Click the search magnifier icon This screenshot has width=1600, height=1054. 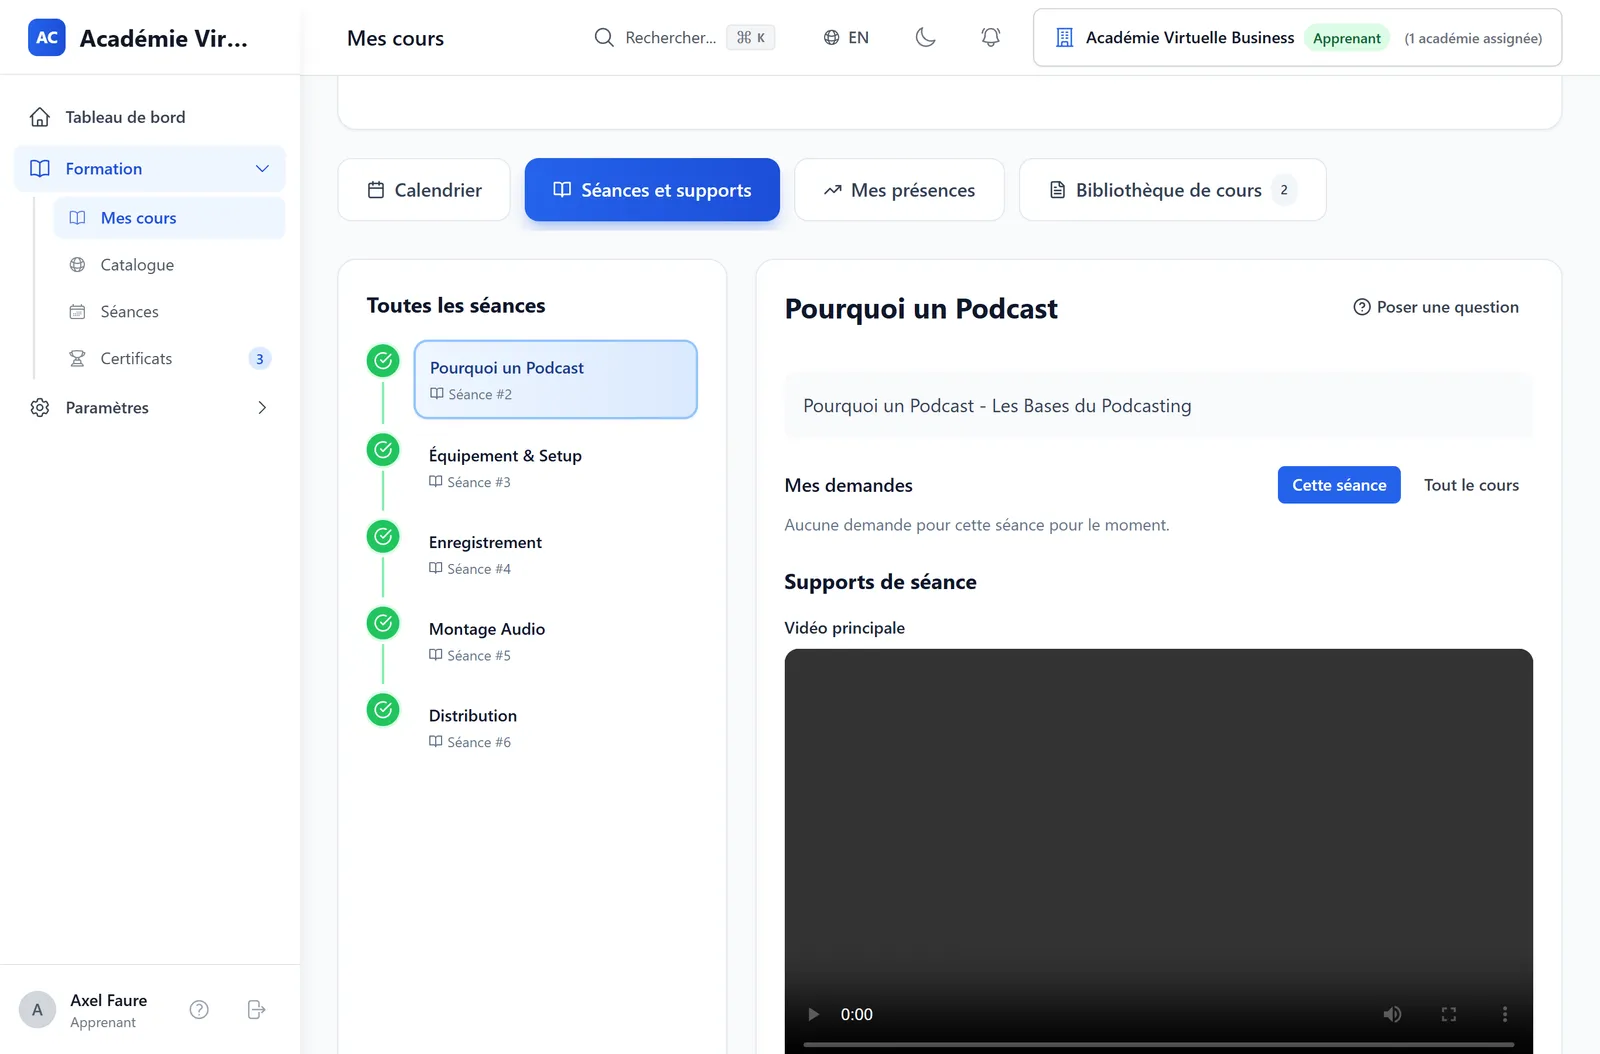604,38
